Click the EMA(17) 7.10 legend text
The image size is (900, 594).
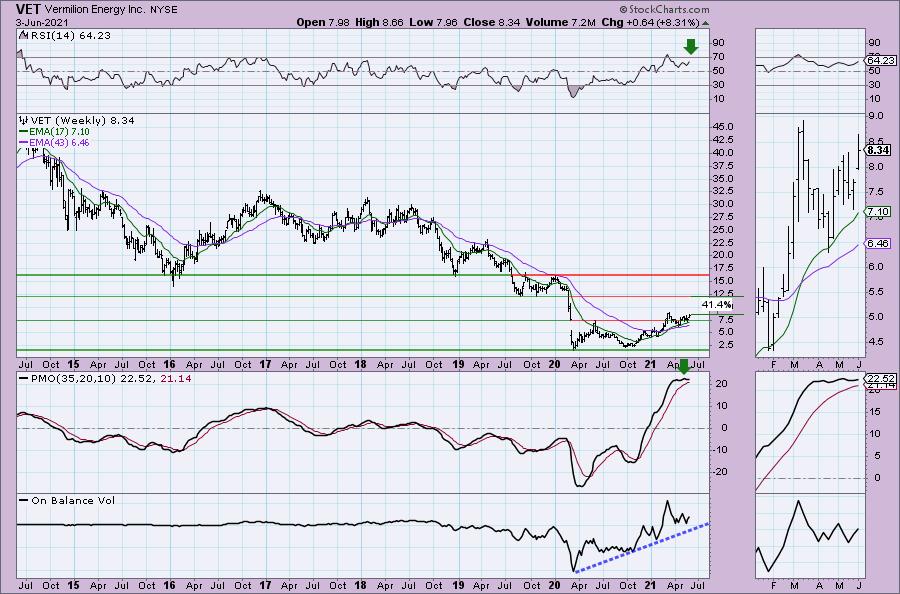pyautogui.click(x=59, y=132)
